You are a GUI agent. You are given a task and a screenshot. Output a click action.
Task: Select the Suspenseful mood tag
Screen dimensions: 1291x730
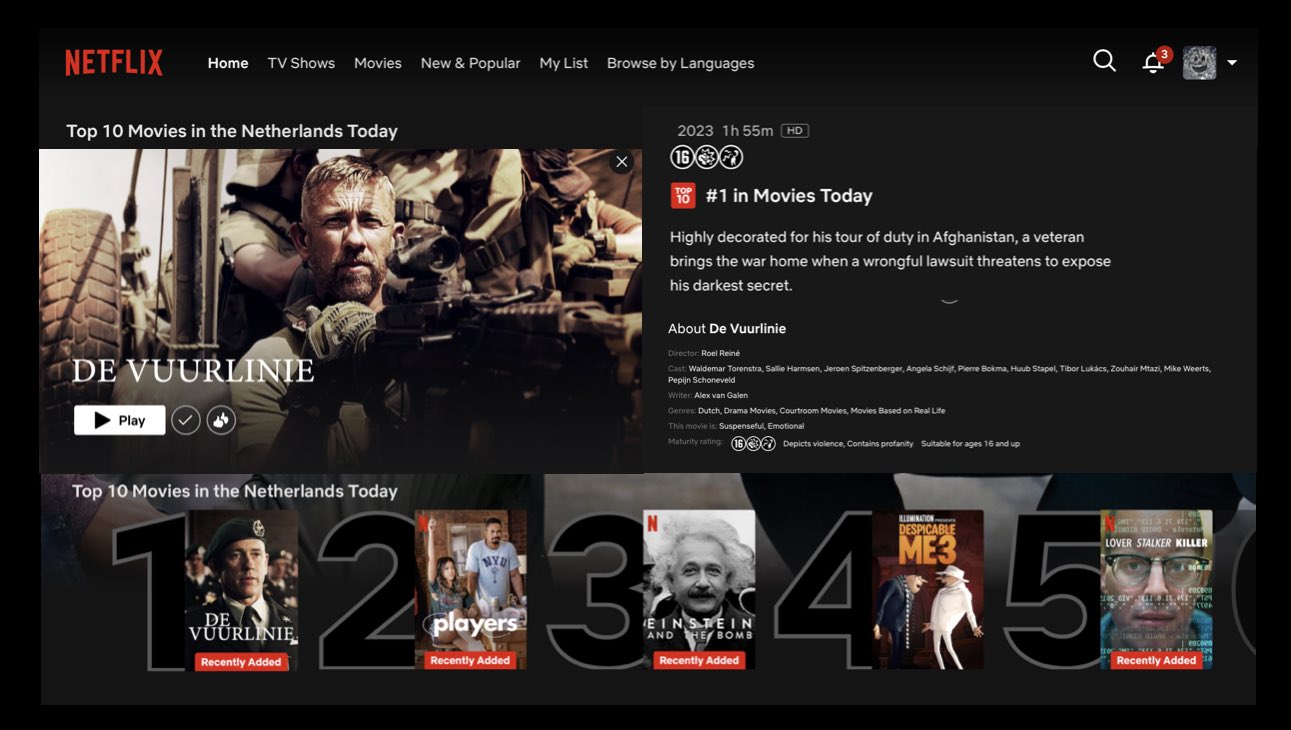(x=741, y=426)
